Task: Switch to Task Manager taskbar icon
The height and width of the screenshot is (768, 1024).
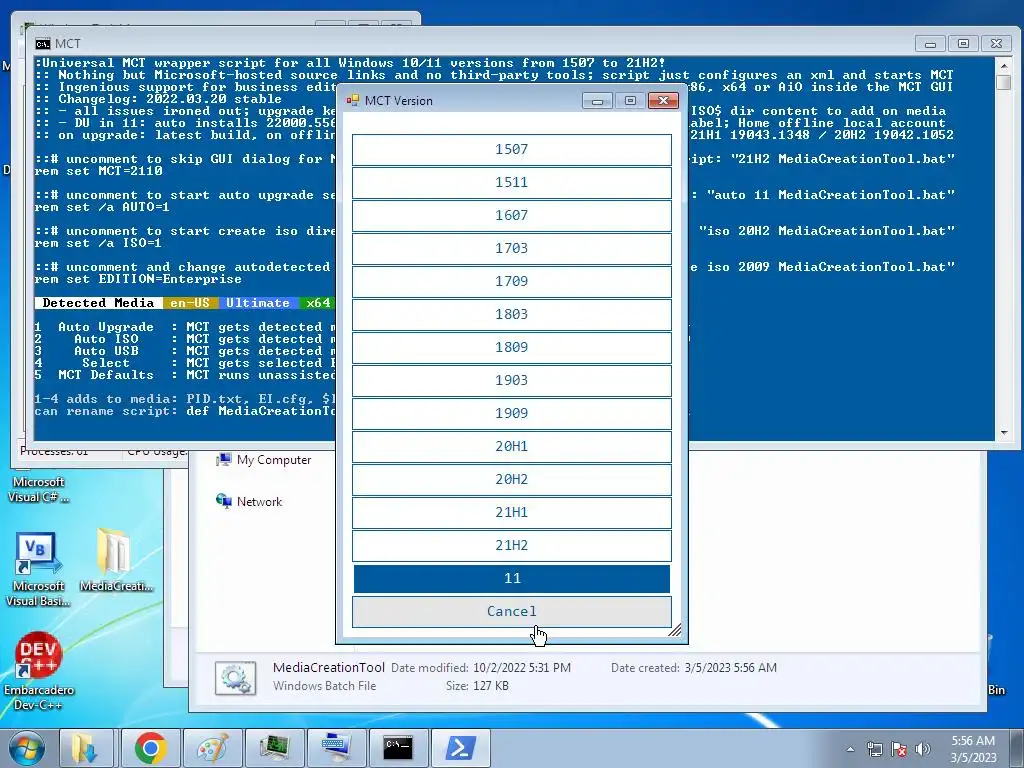Action: click(x=274, y=748)
